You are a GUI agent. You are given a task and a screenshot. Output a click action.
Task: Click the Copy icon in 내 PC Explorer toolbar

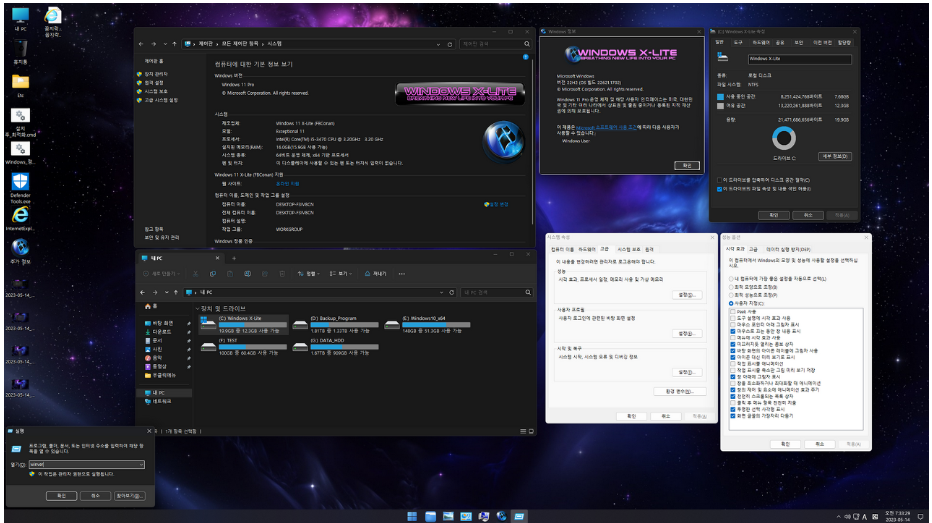(x=213, y=274)
